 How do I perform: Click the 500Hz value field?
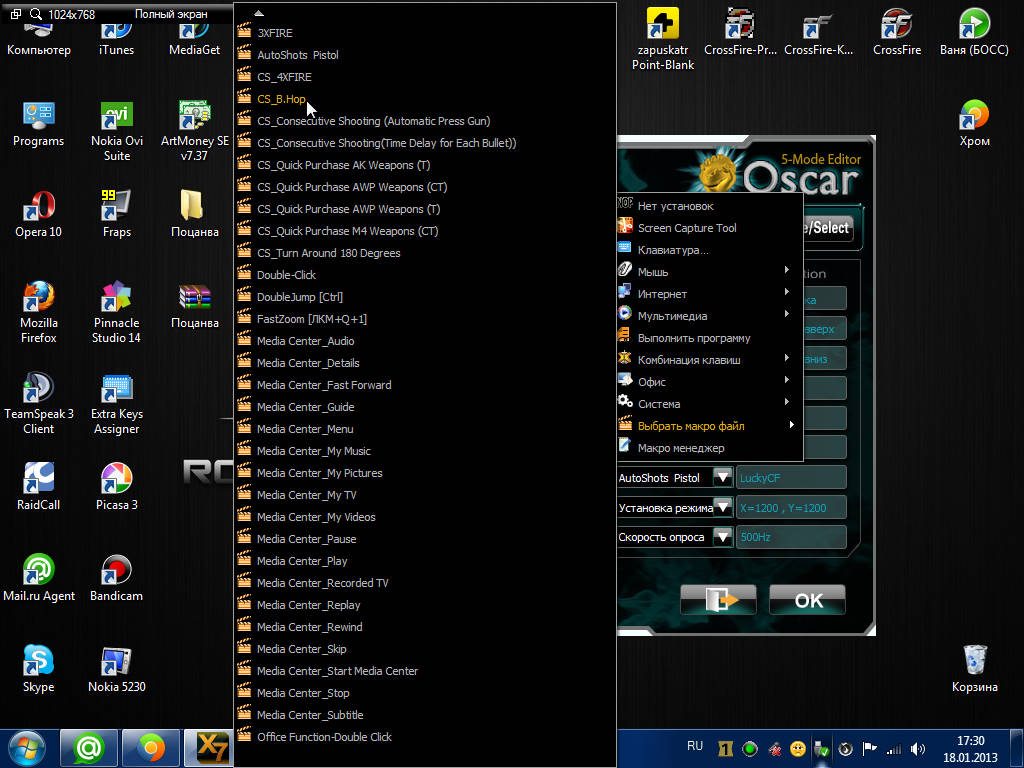791,537
